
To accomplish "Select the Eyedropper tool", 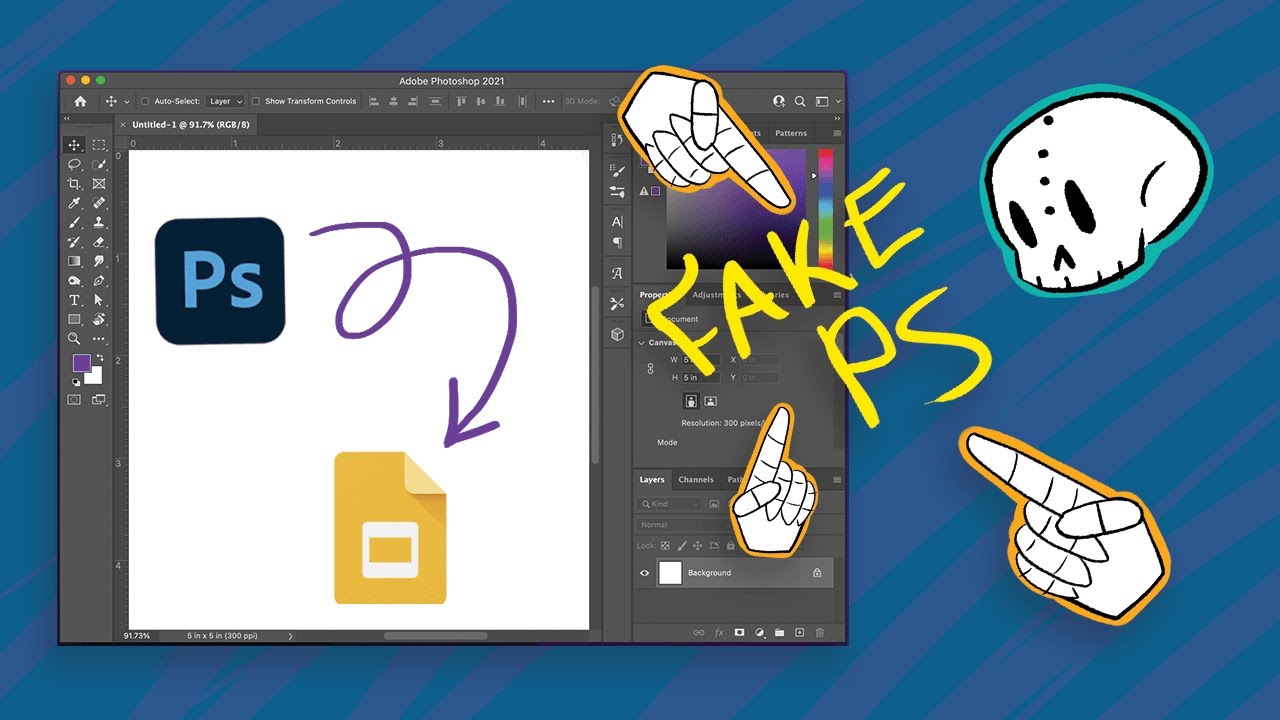I will coord(74,203).
